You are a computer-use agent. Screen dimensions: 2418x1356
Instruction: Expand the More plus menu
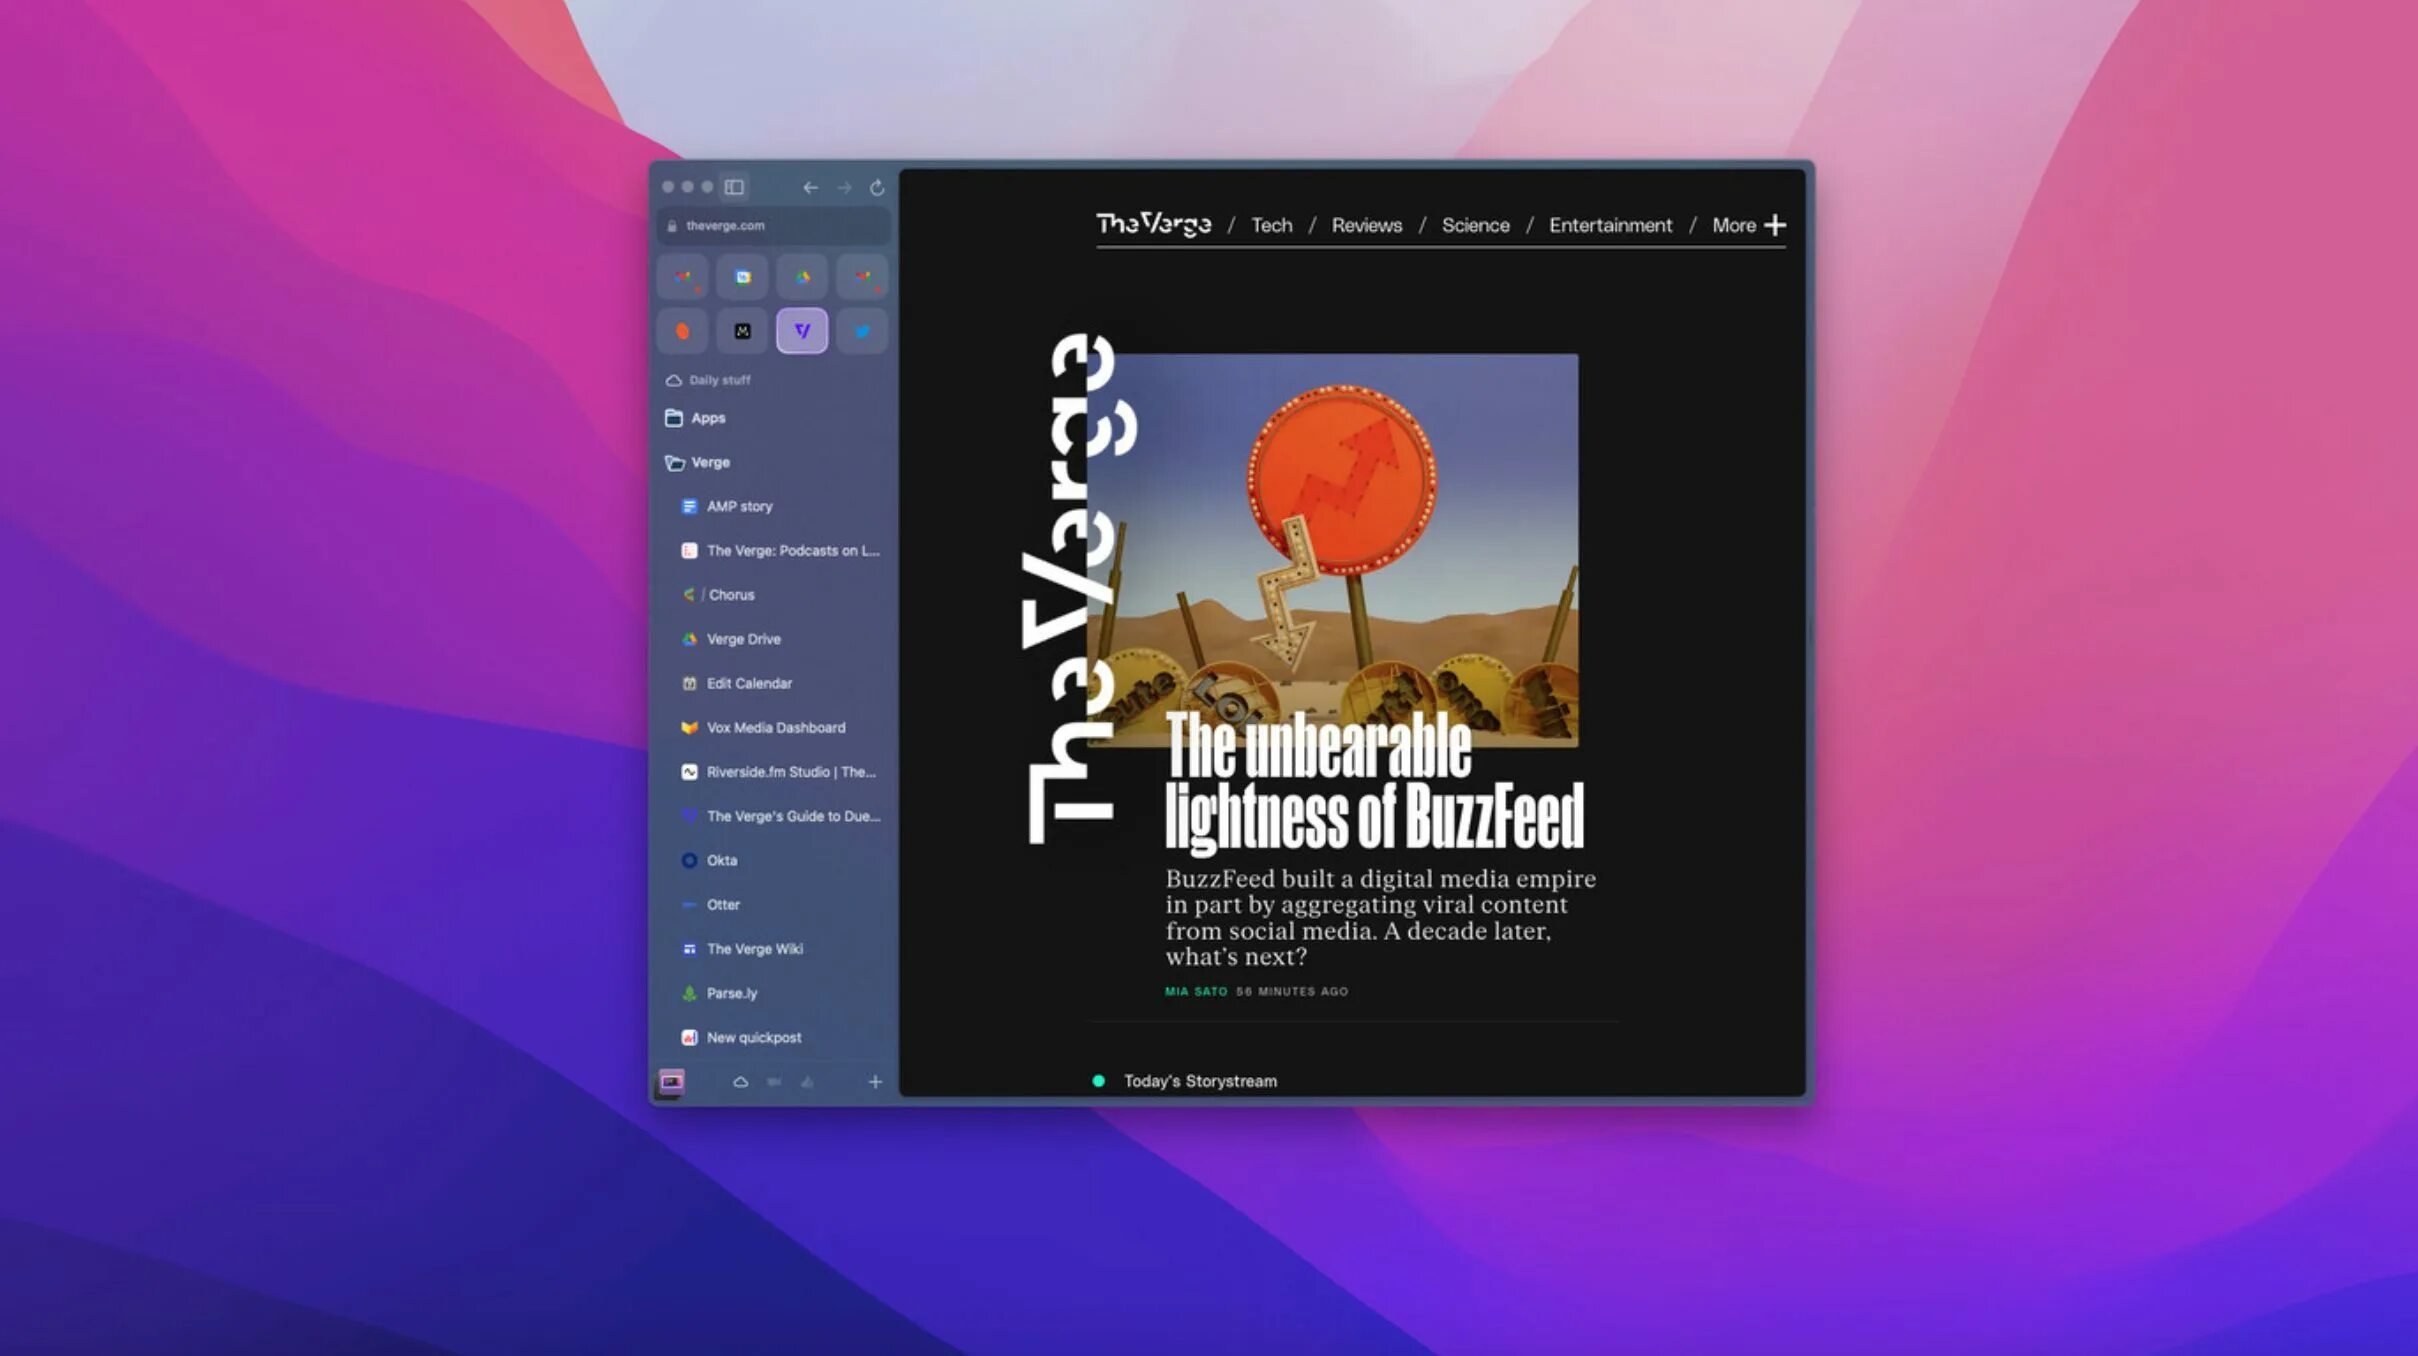pos(1775,225)
